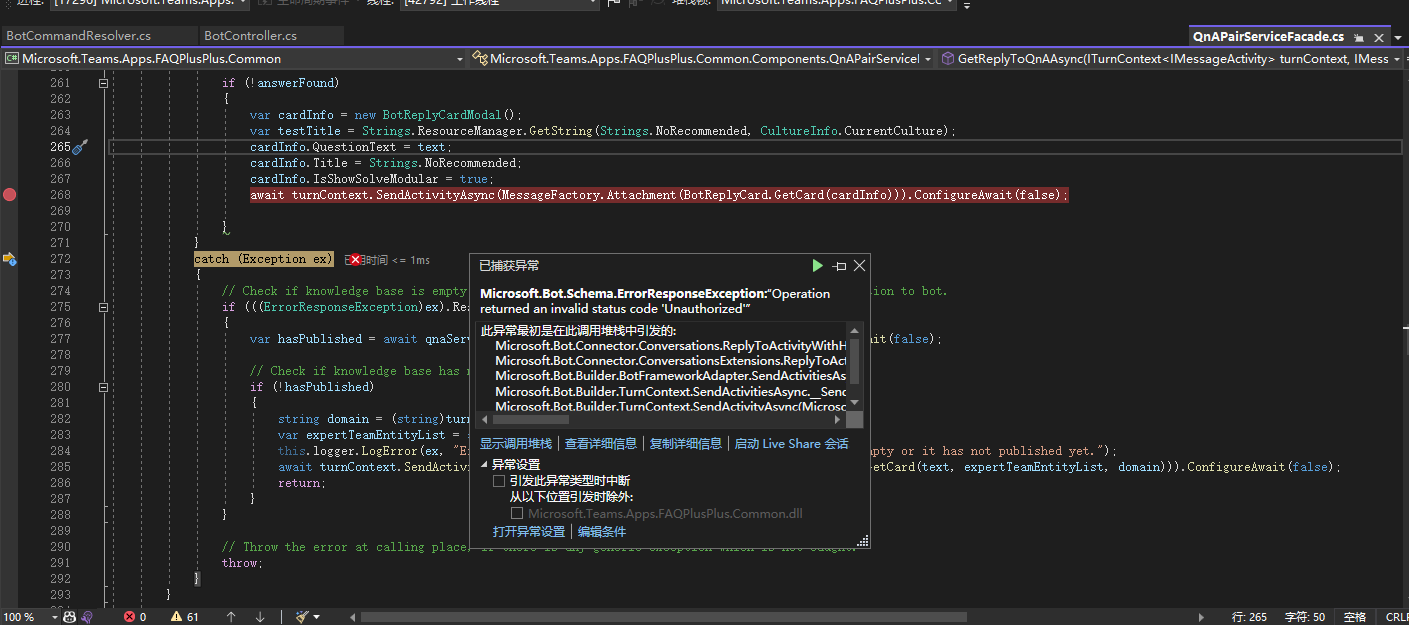The width and height of the screenshot is (1409, 625).
Task: Click the call stack horizontal scrollbar left arrow
Action: (x=487, y=420)
